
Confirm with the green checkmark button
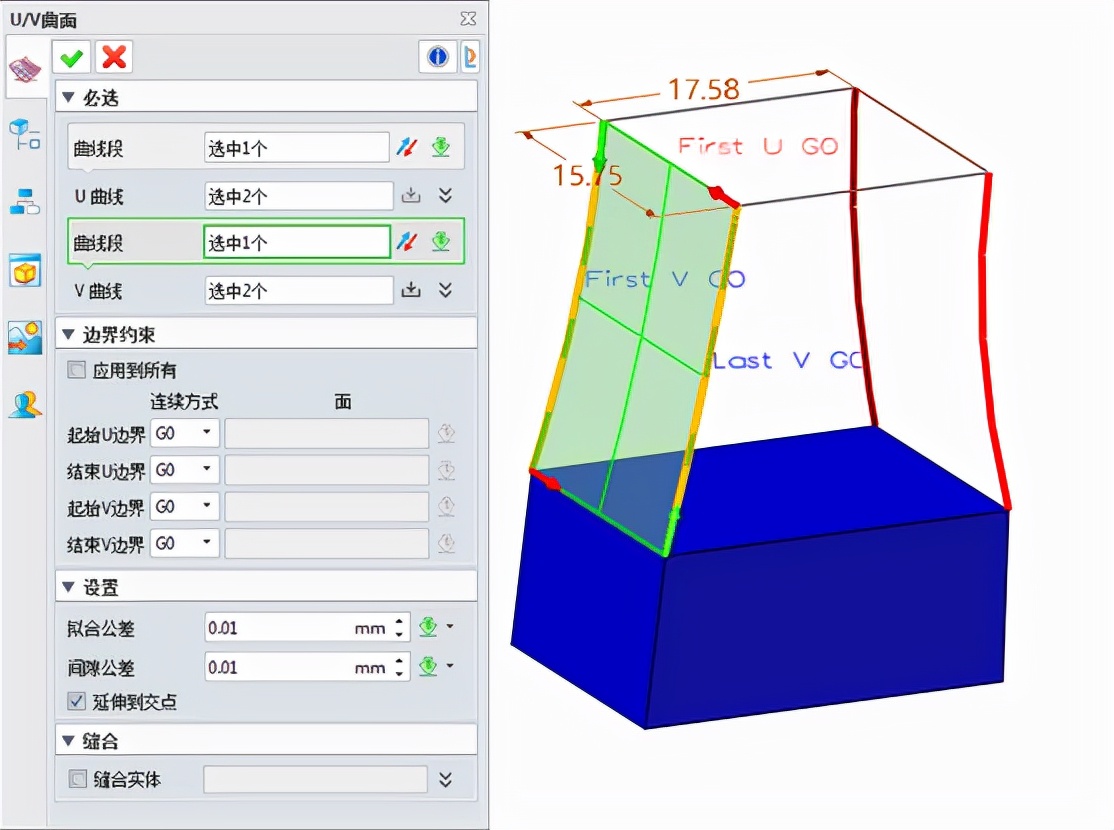(x=71, y=57)
